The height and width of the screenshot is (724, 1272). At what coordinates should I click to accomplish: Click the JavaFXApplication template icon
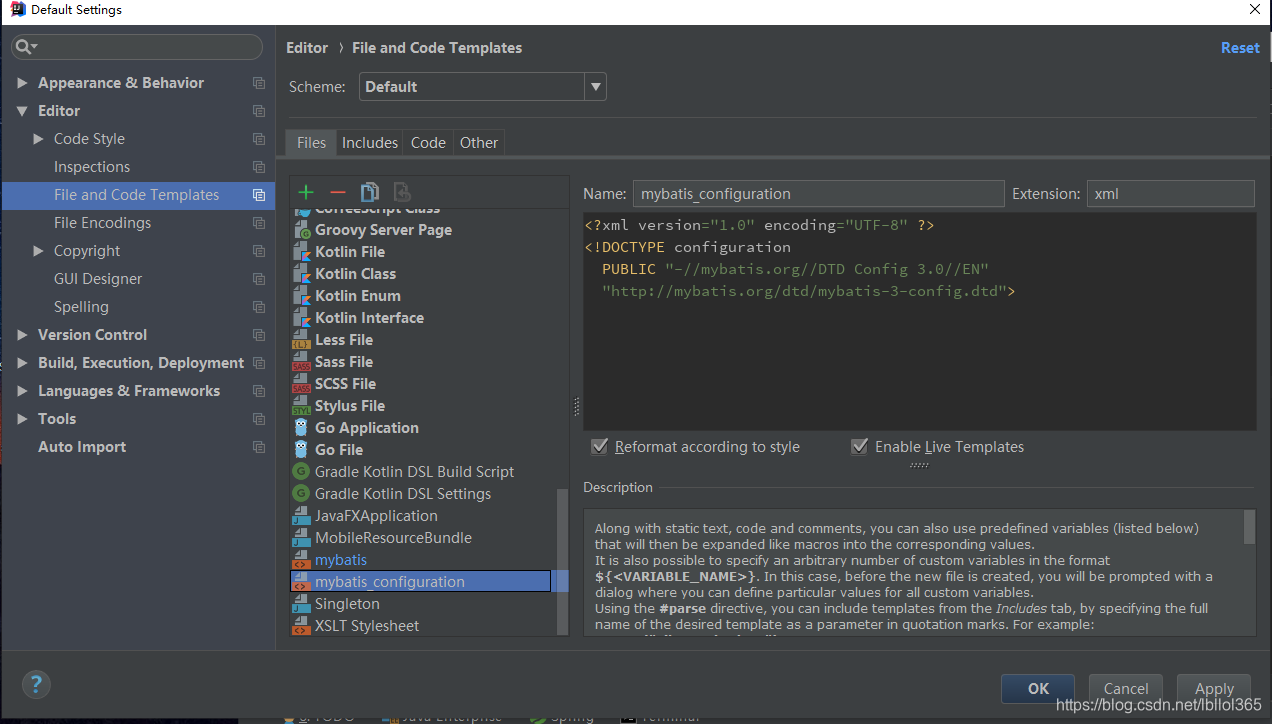pos(301,516)
